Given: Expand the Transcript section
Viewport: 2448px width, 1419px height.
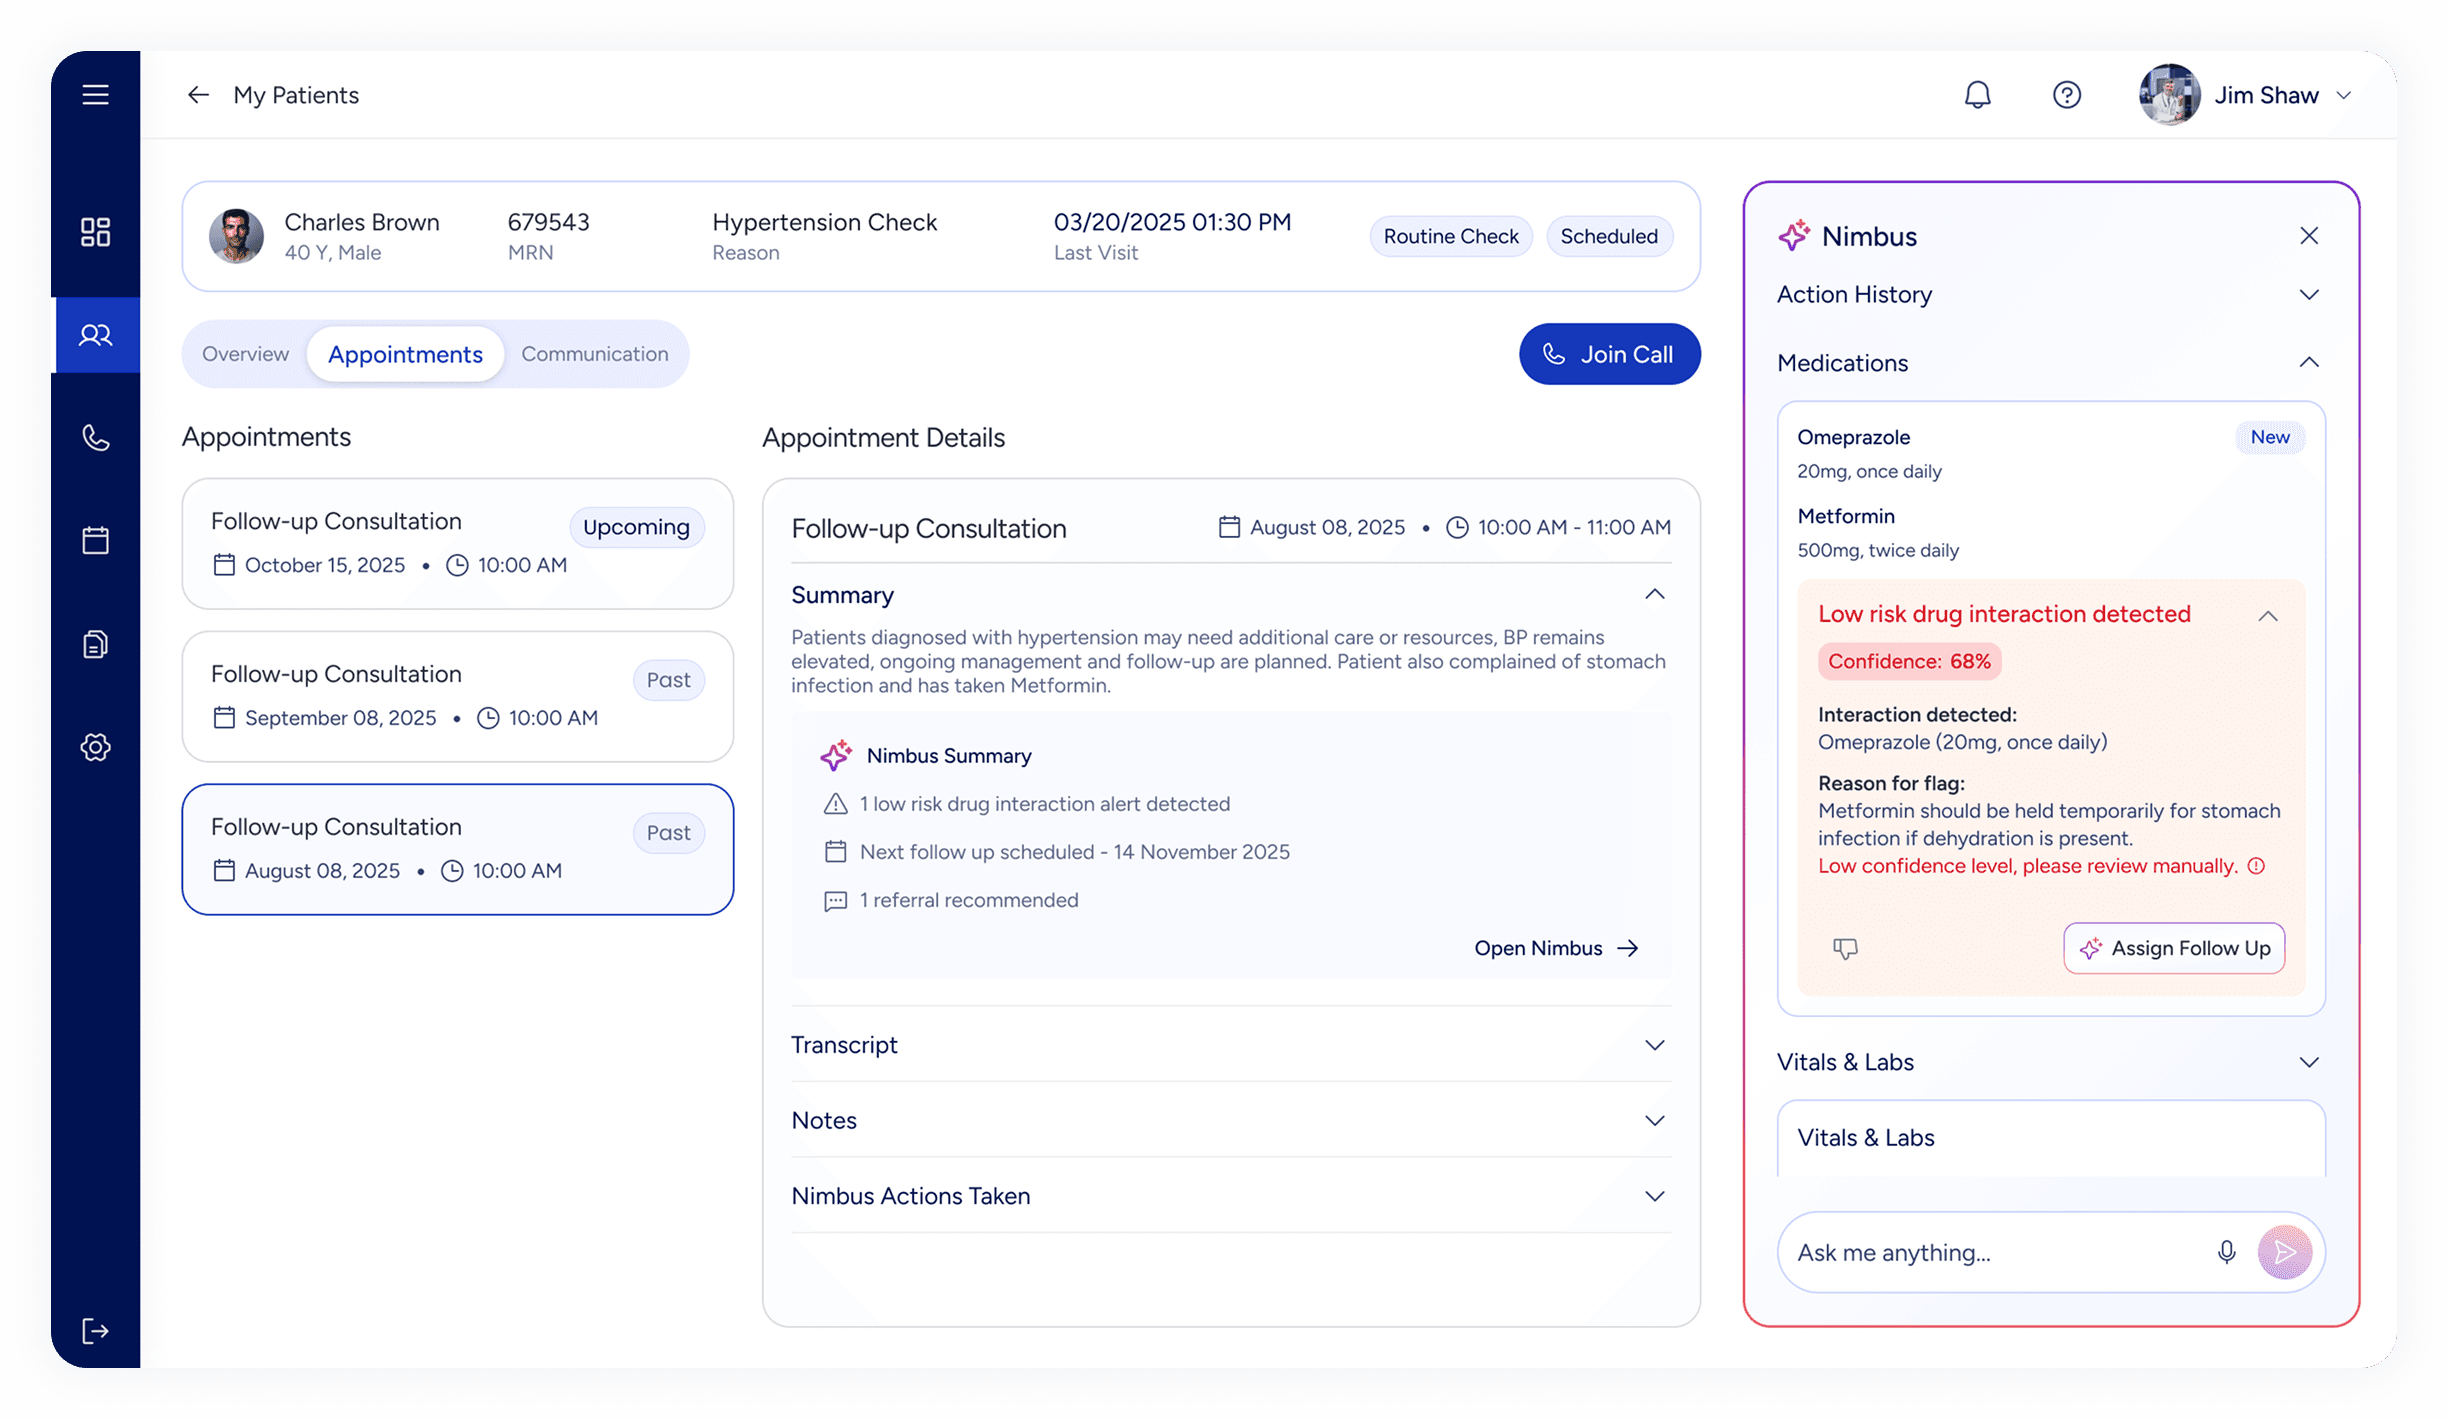Looking at the screenshot, I should click(x=1654, y=1045).
